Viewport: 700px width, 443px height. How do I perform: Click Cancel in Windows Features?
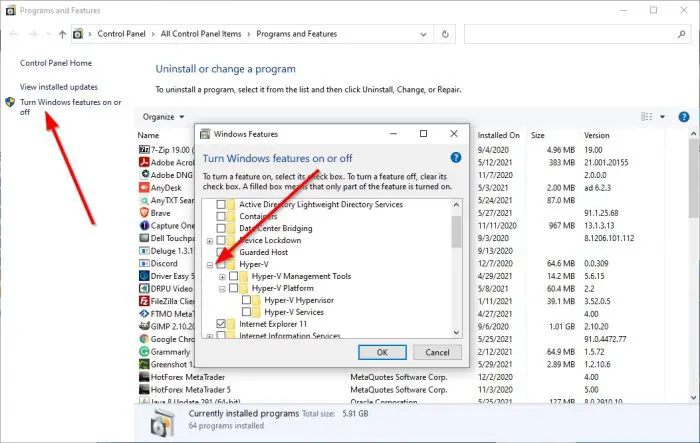tap(437, 352)
